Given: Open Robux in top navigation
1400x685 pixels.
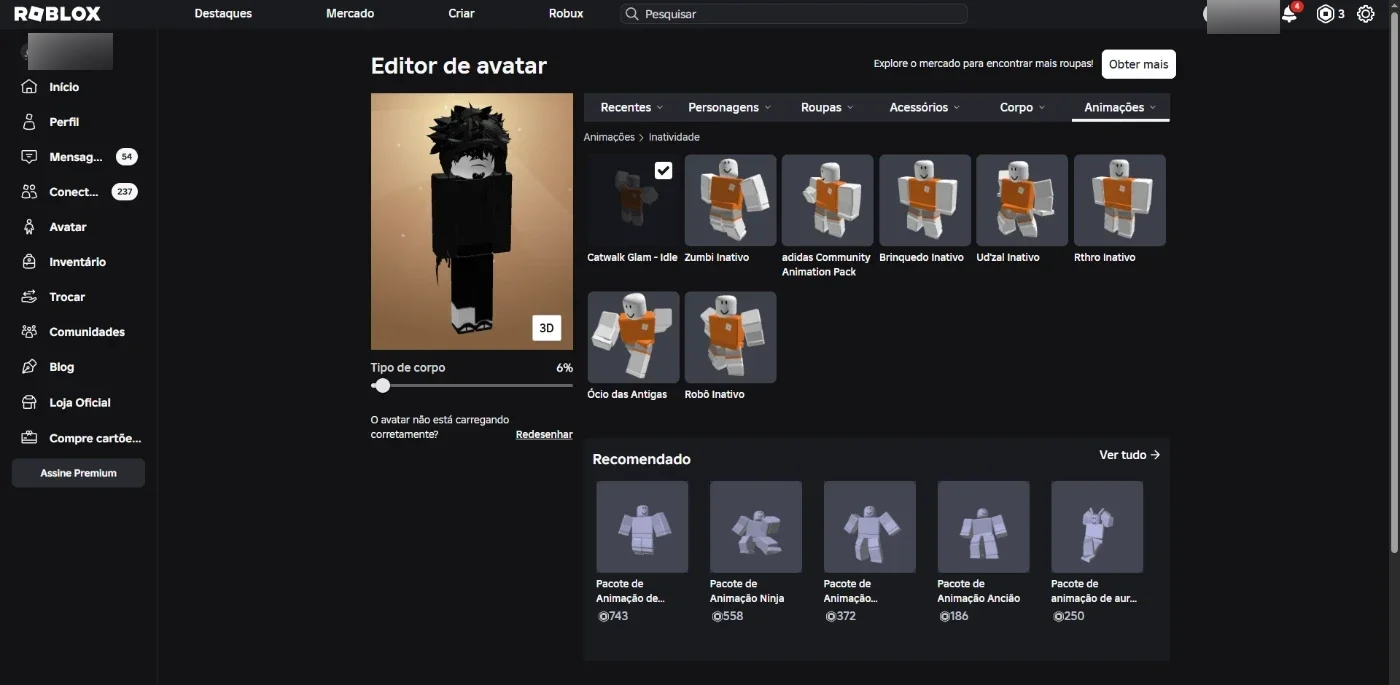Looking at the screenshot, I should [x=566, y=14].
